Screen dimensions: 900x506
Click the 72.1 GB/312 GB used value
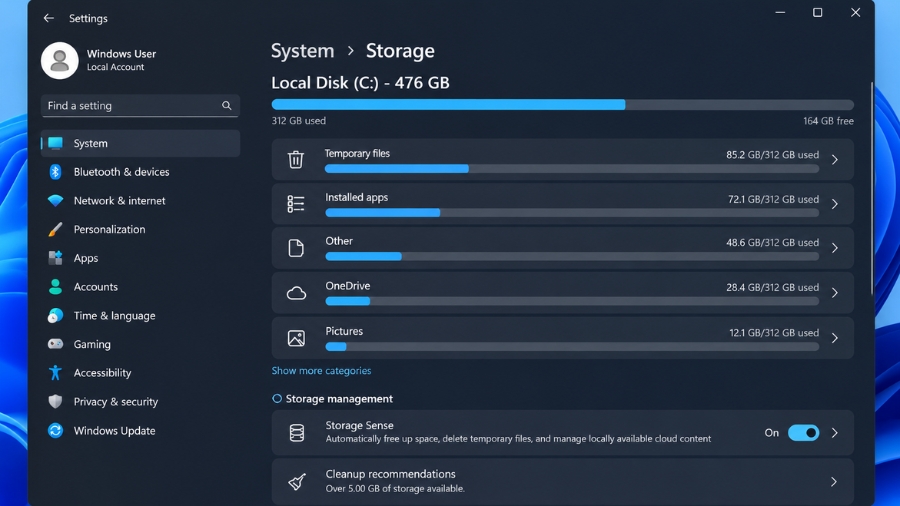pyautogui.click(x=773, y=199)
